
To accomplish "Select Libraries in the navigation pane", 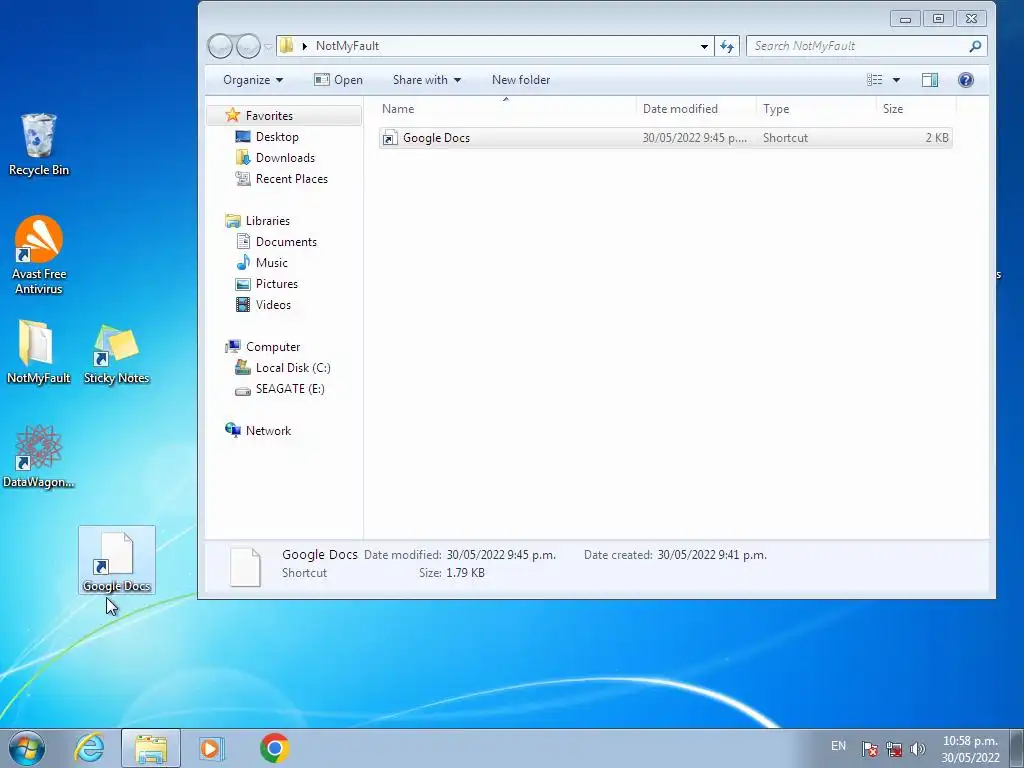I will coord(267,221).
